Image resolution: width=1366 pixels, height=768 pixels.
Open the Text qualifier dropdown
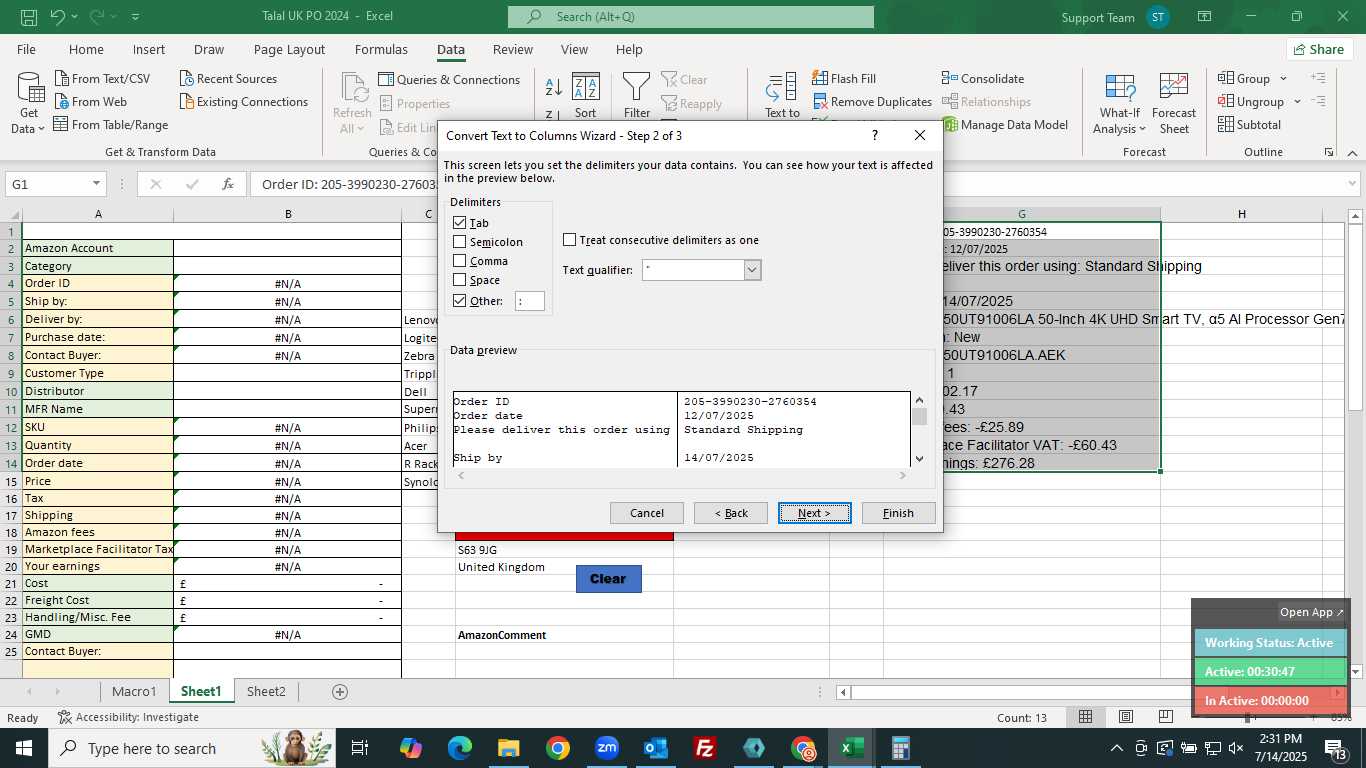753,270
